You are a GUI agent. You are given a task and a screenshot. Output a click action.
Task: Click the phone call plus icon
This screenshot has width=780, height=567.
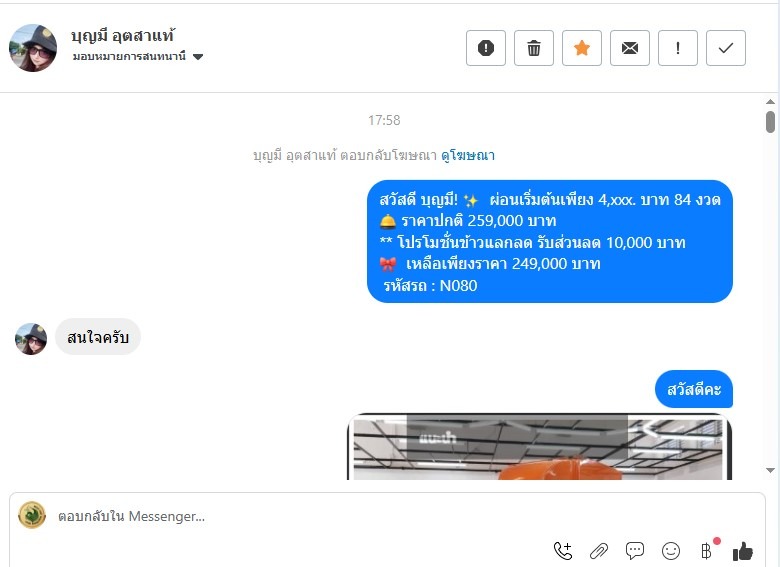pyautogui.click(x=563, y=551)
